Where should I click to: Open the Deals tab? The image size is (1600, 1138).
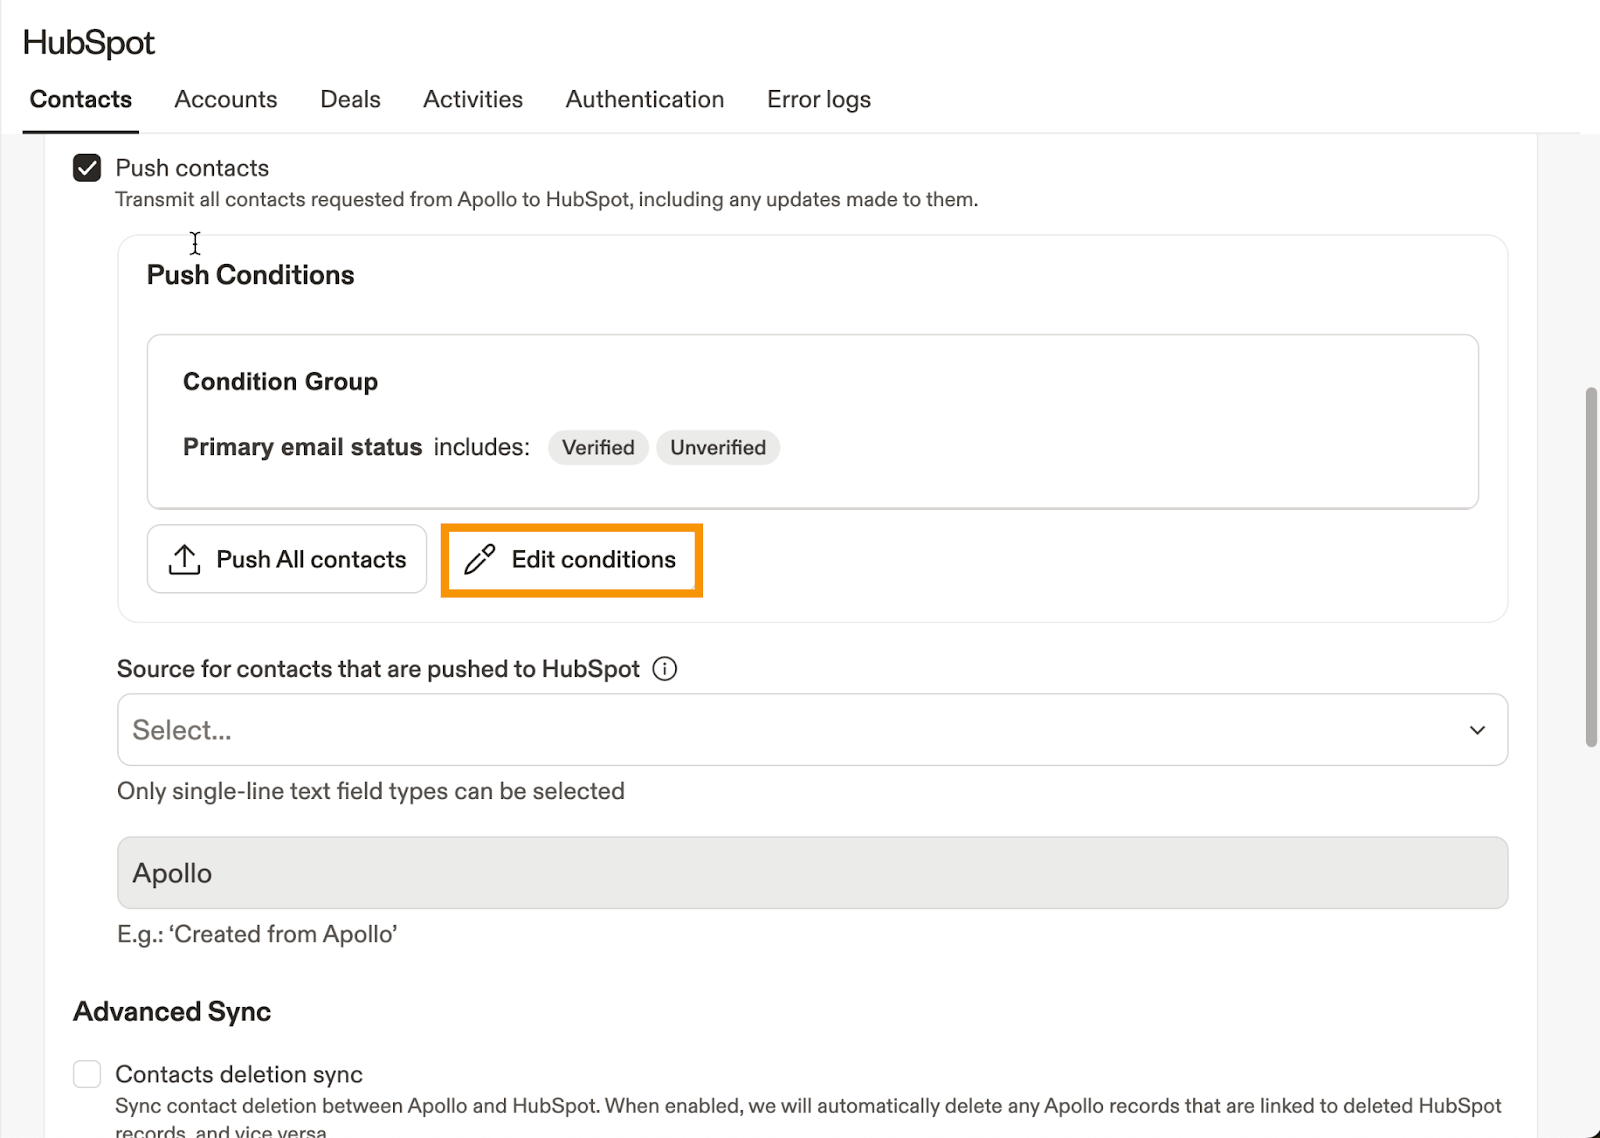(x=350, y=99)
